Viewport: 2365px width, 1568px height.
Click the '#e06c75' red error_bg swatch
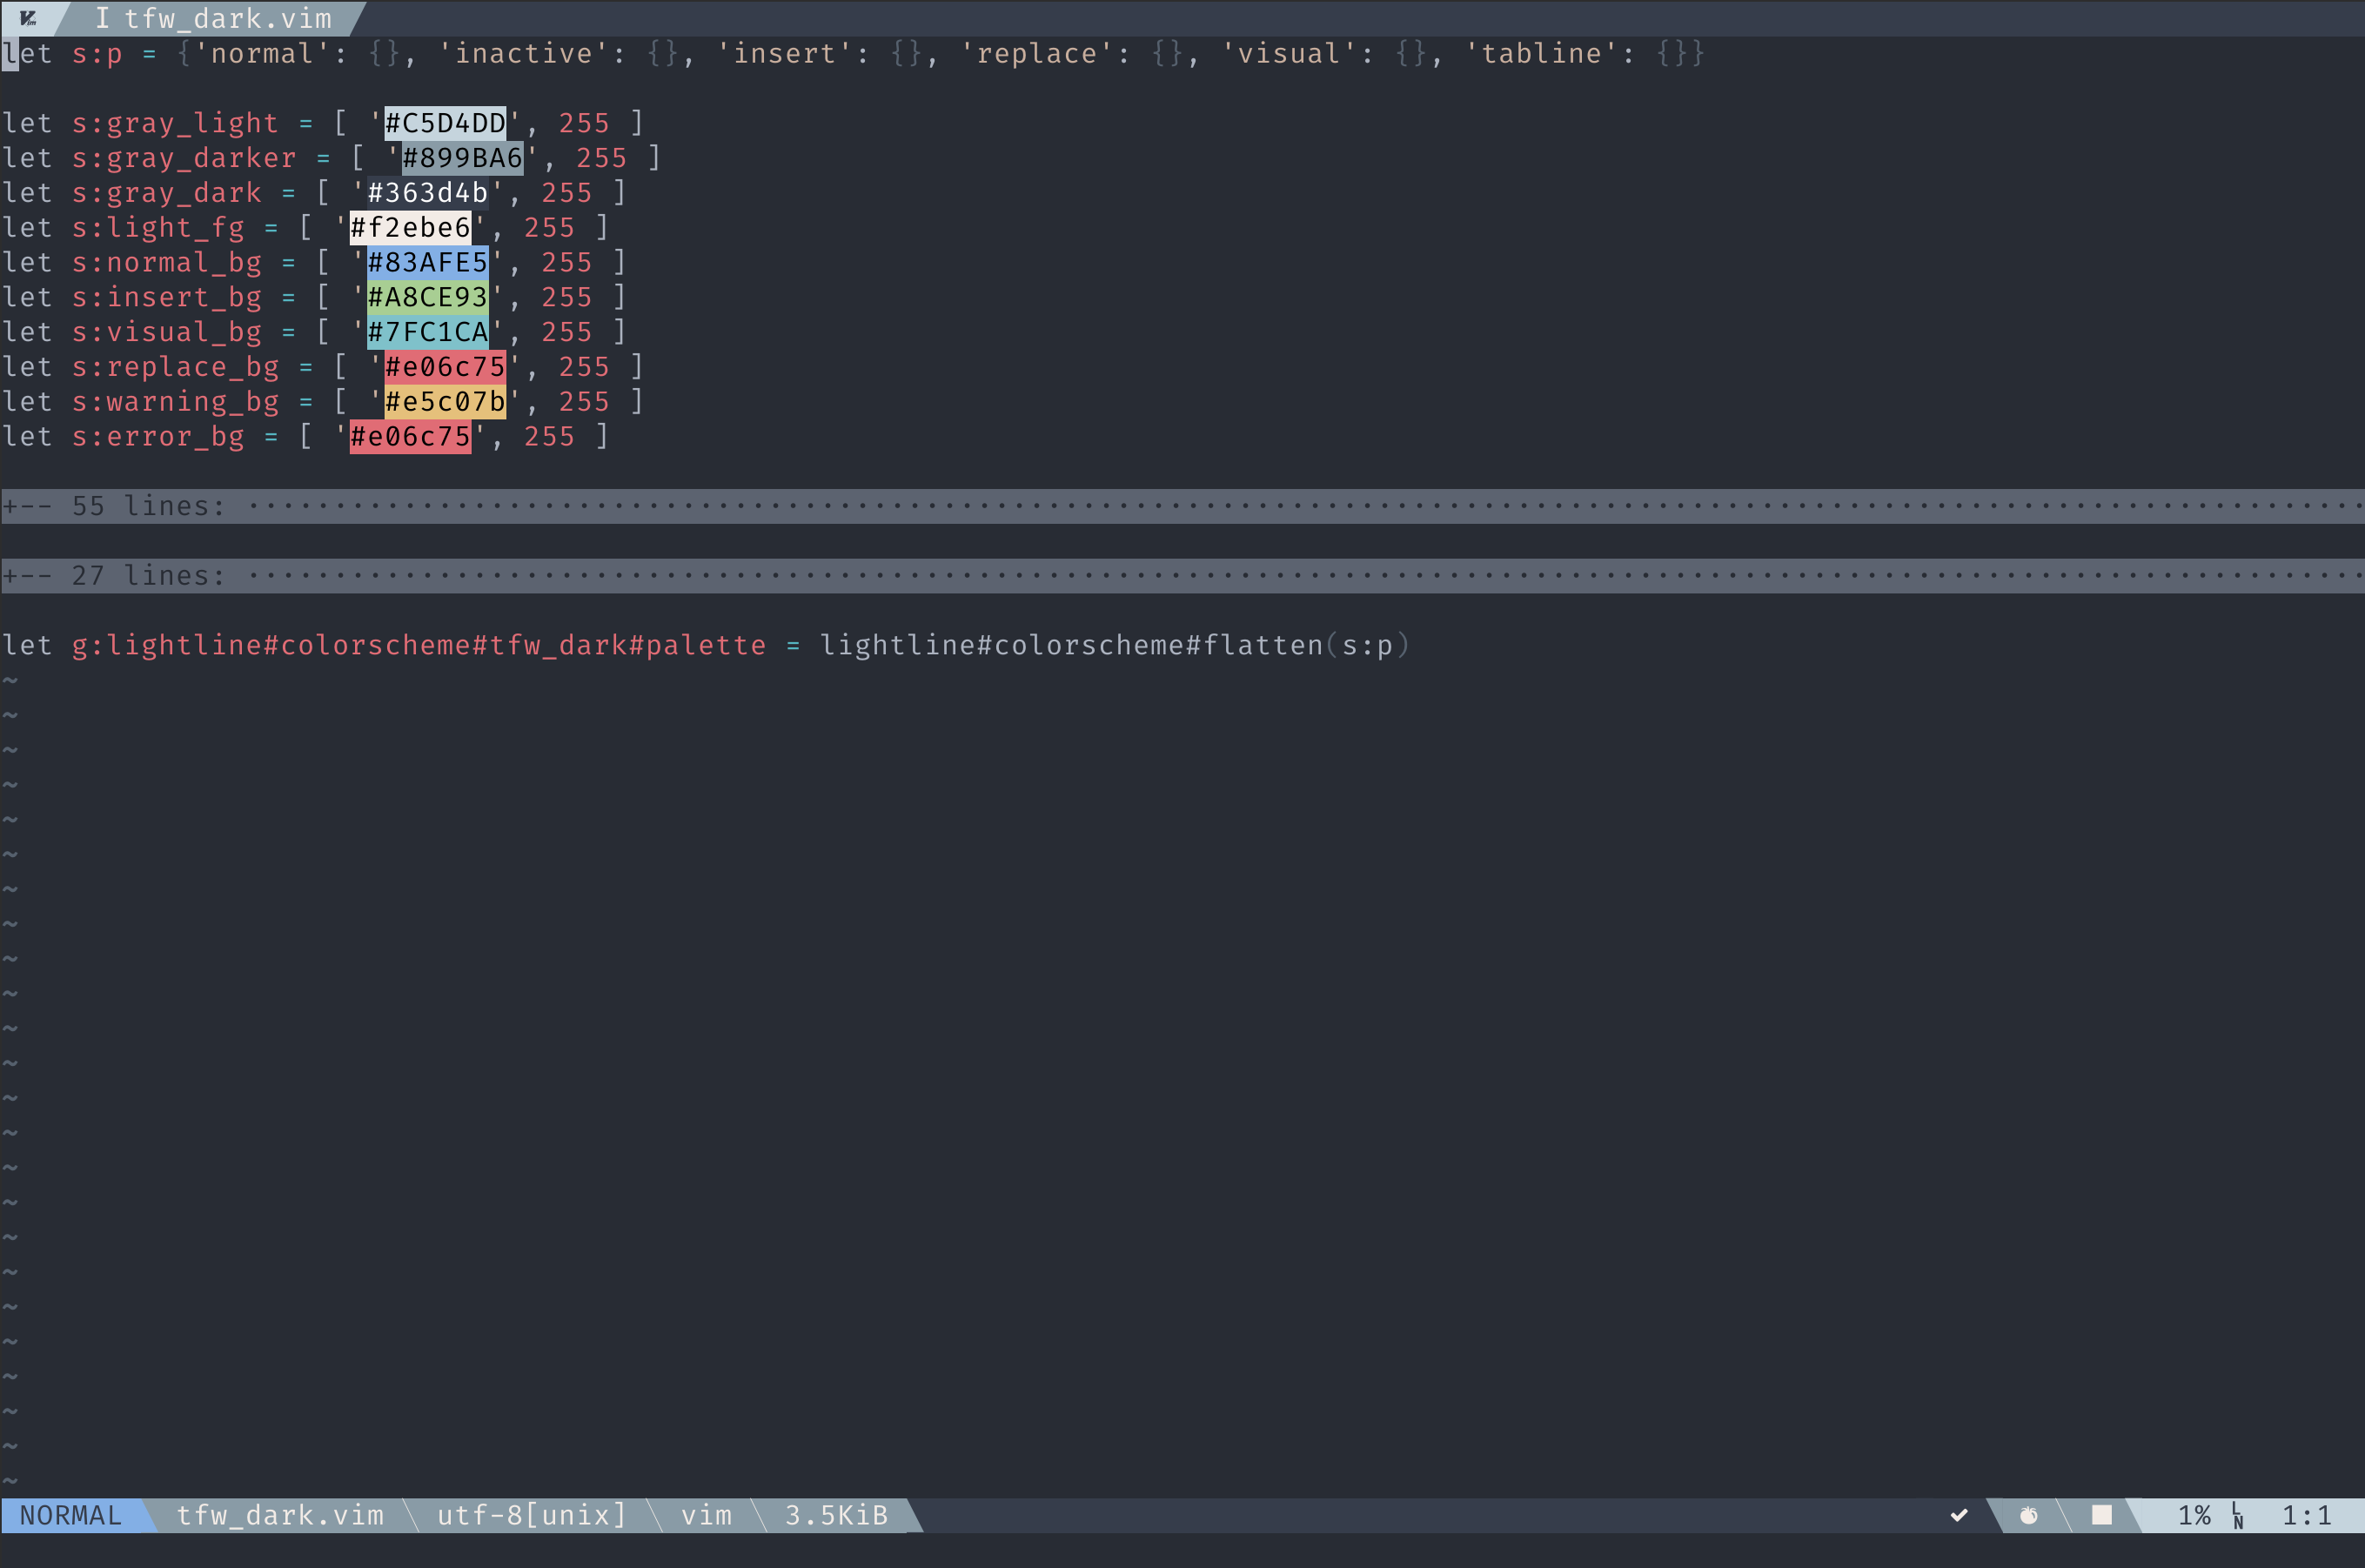[x=410, y=436]
